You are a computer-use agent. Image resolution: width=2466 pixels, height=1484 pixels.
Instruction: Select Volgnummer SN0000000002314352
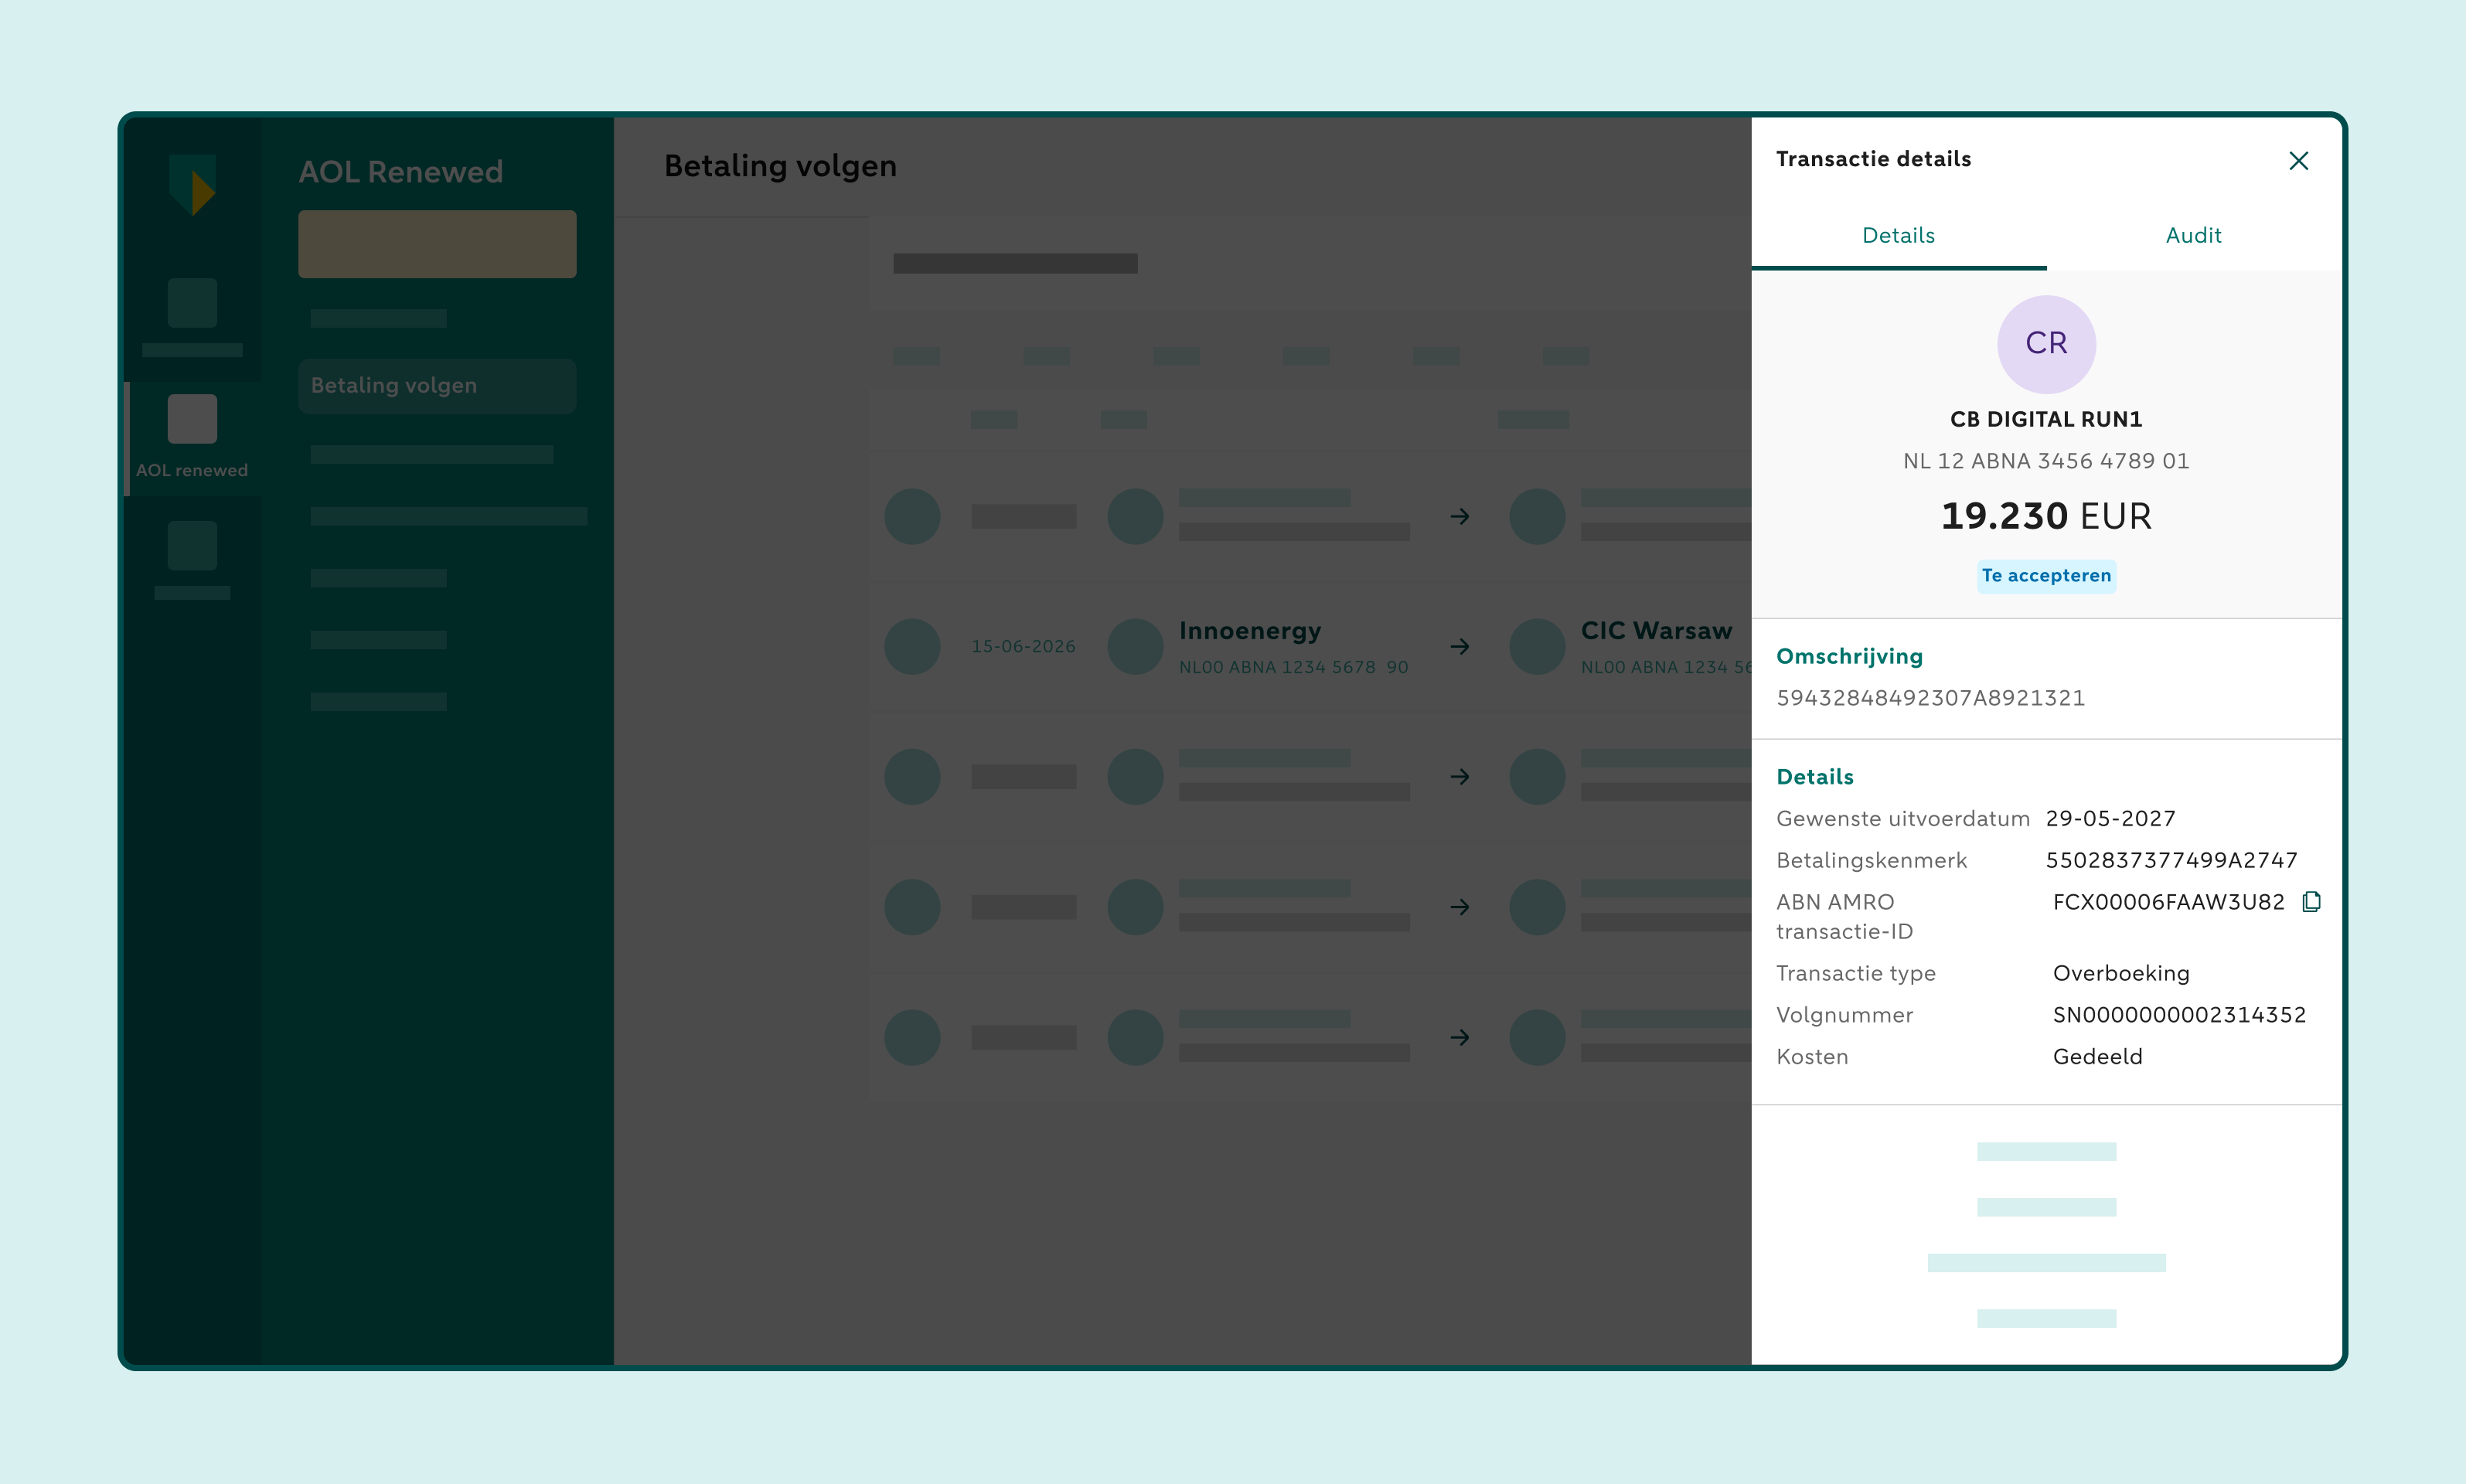coord(2179,1015)
